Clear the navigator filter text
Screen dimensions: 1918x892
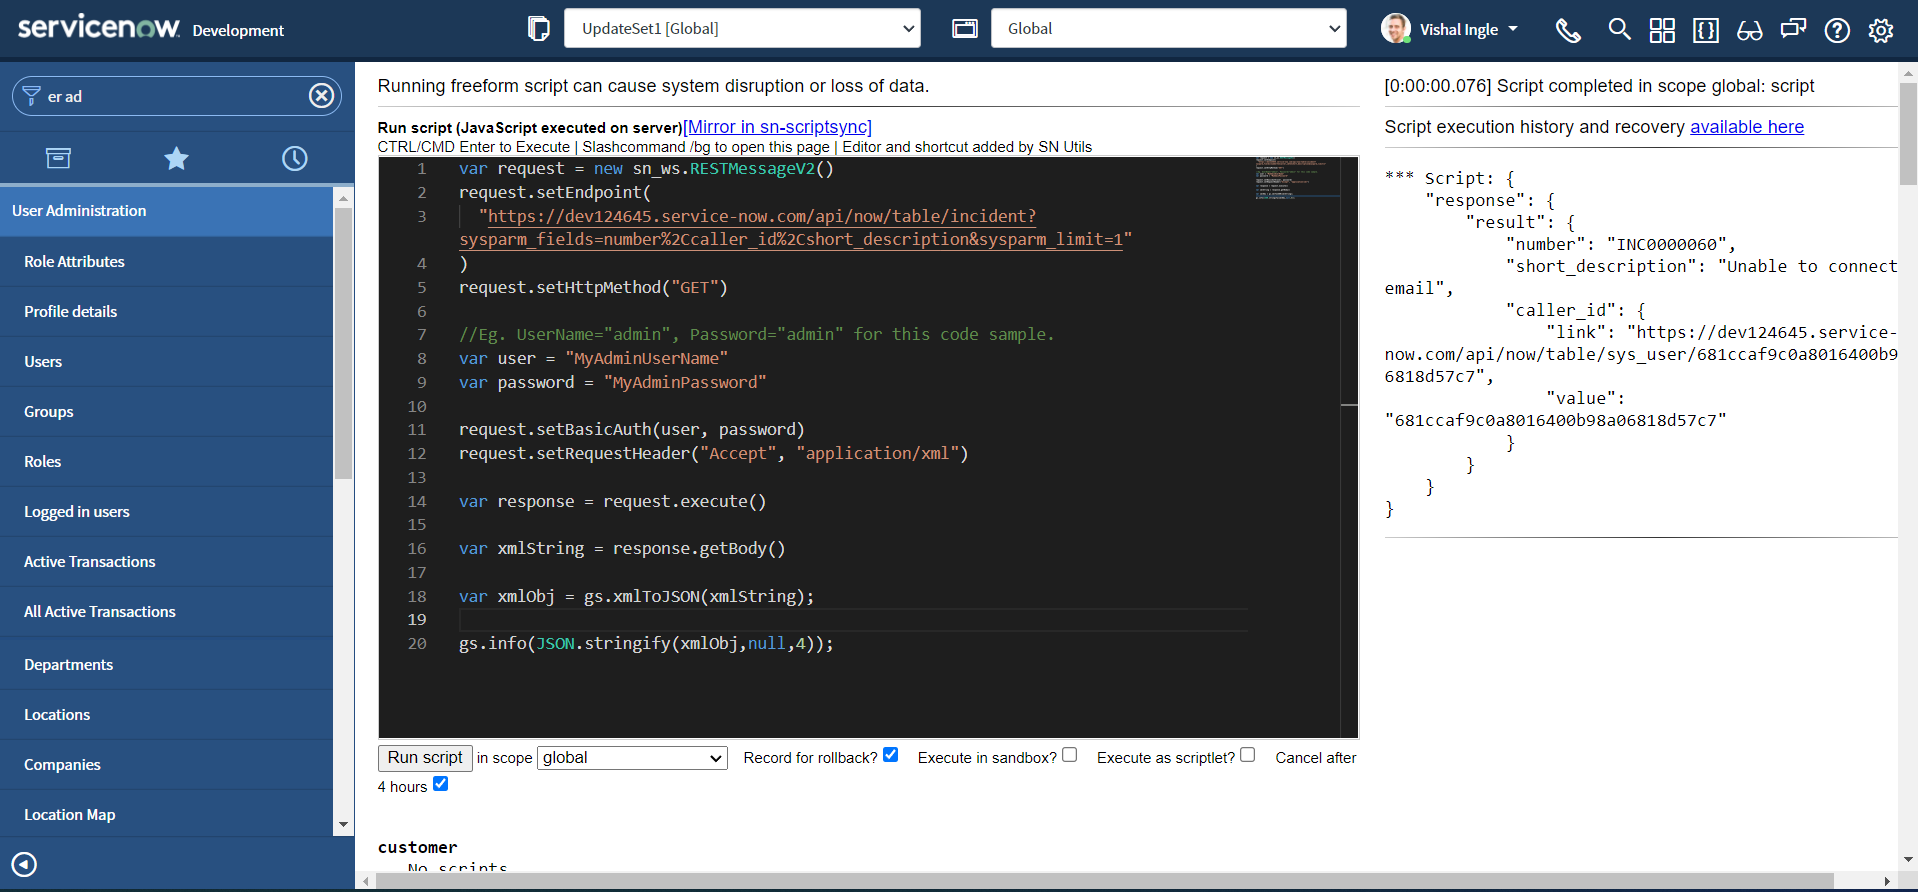click(321, 96)
